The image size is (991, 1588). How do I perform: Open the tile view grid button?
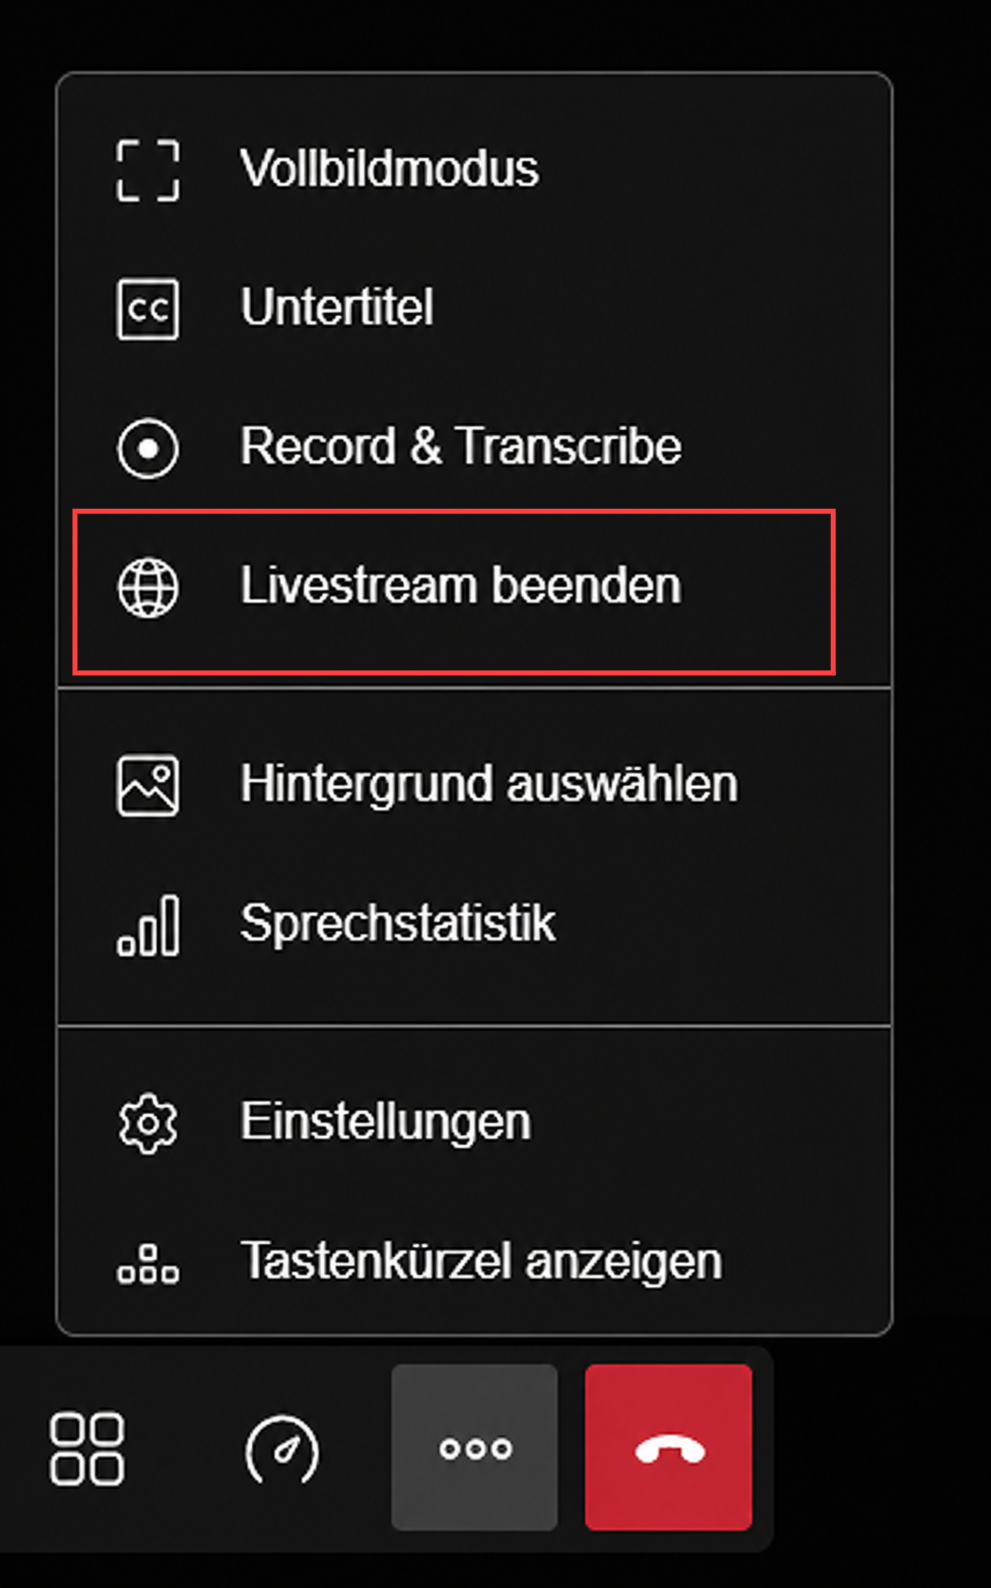coord(87,1448)
